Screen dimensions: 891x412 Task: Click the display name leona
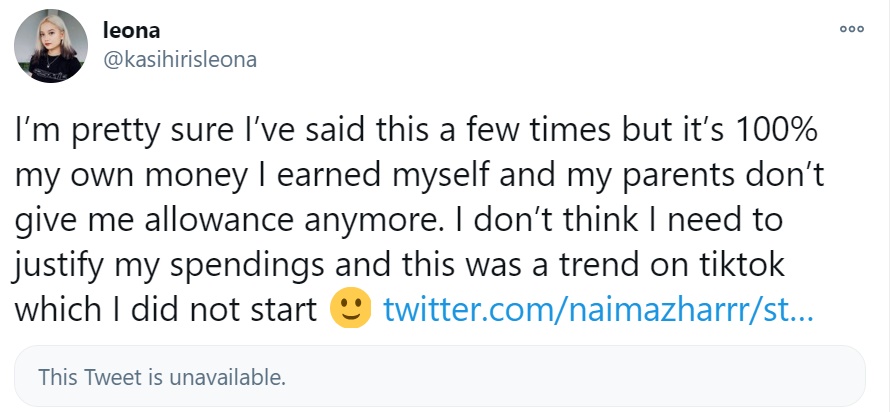pyautogui.click(x=131, y=30)
